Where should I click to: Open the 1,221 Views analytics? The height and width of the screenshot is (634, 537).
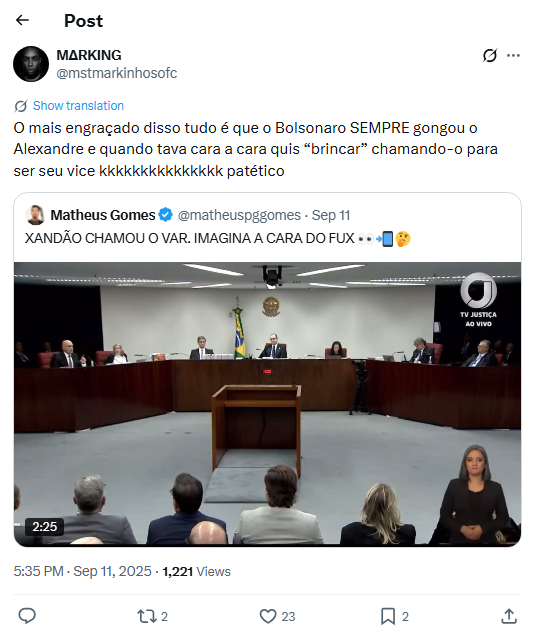196,571
